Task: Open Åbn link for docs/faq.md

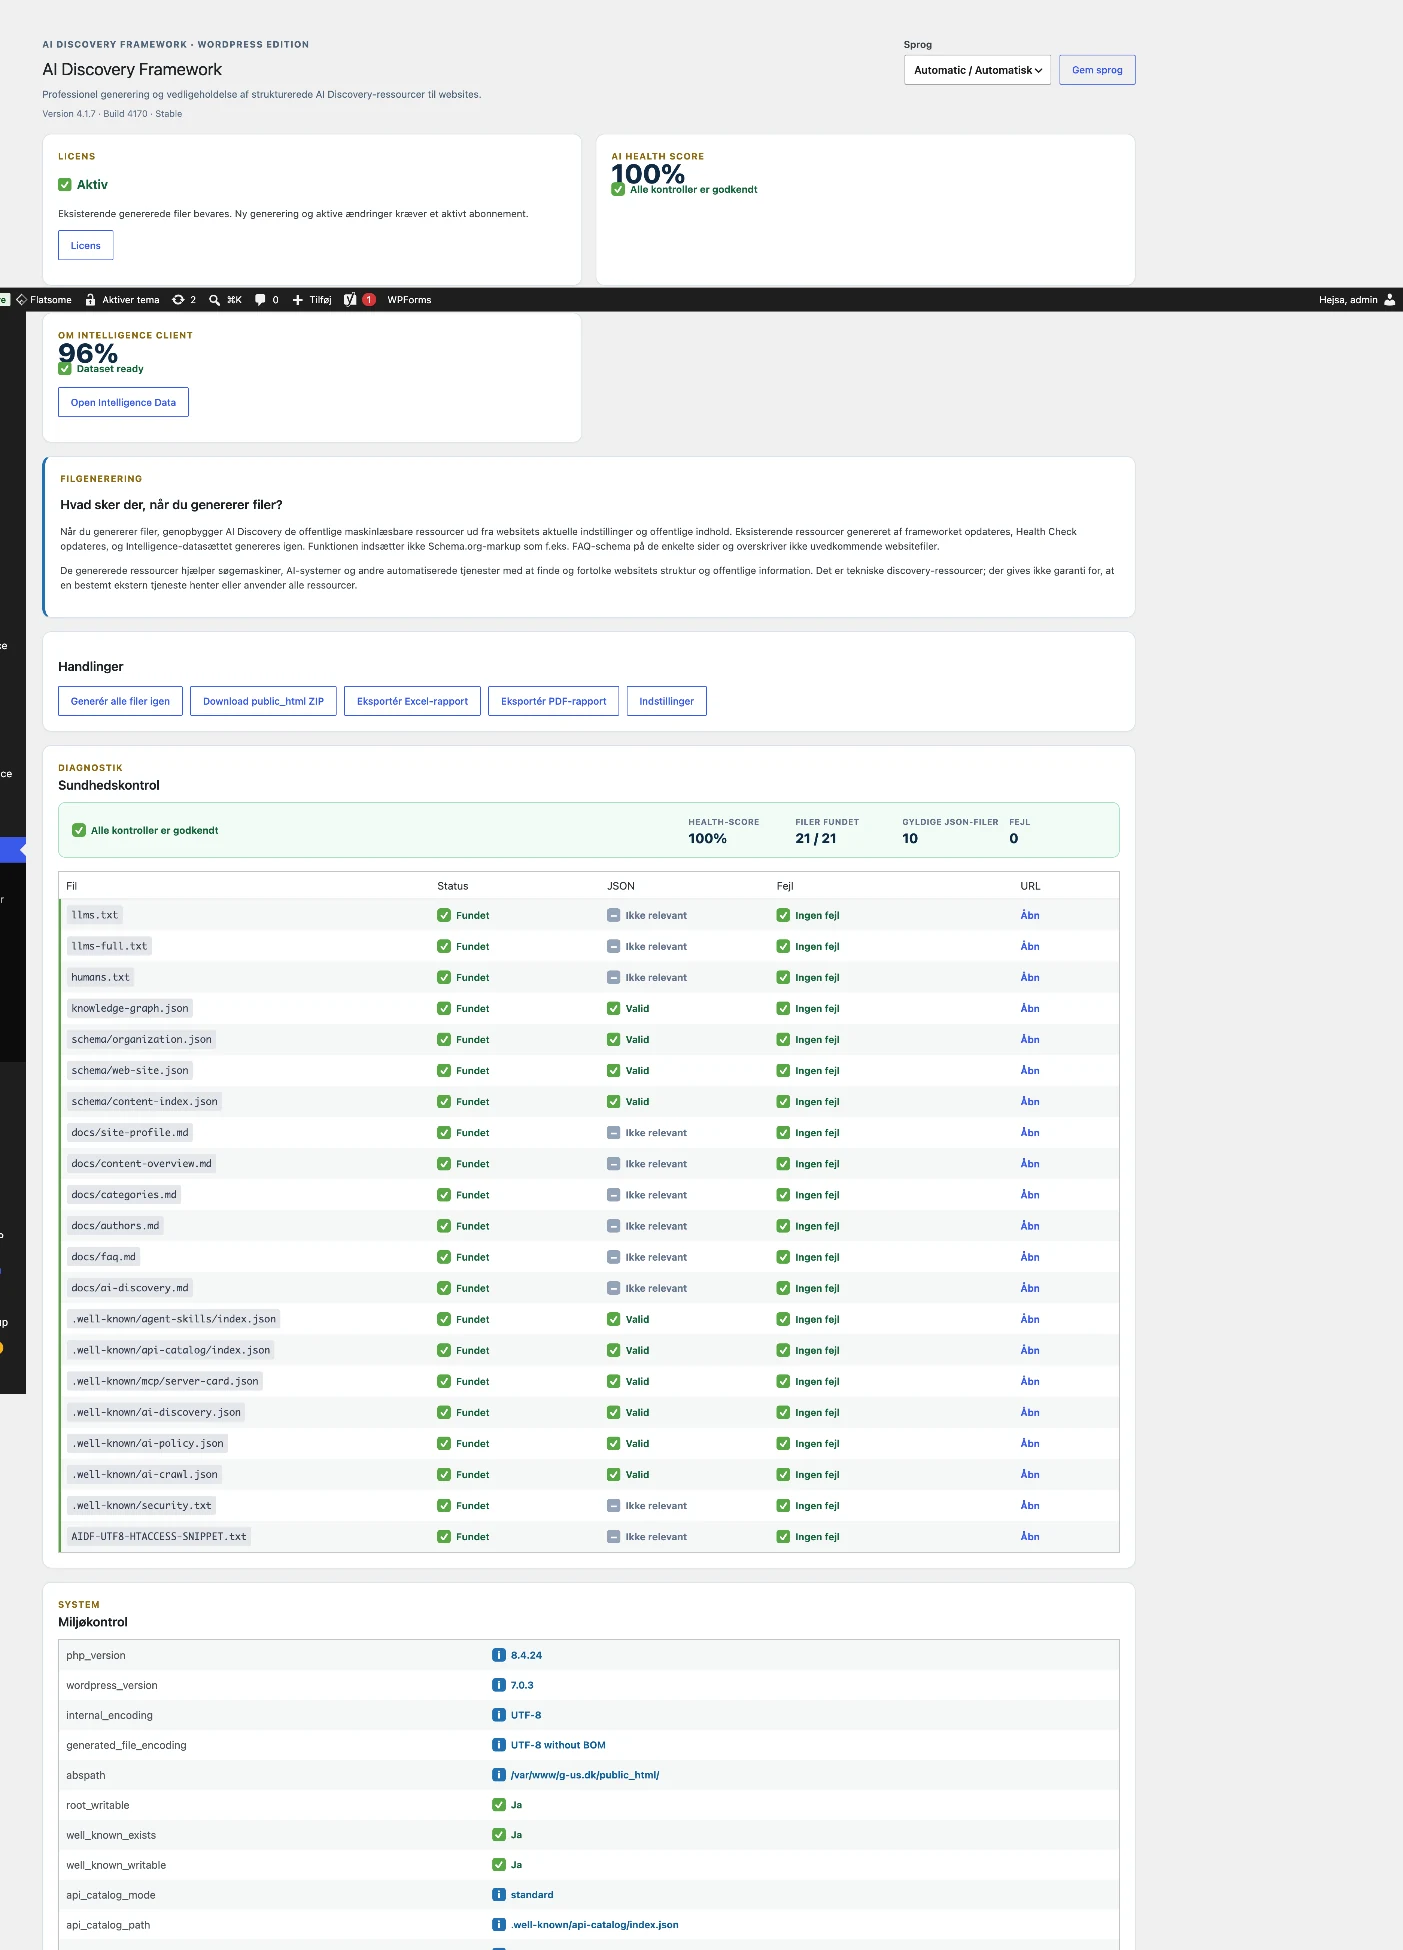Action: 1030,1257
